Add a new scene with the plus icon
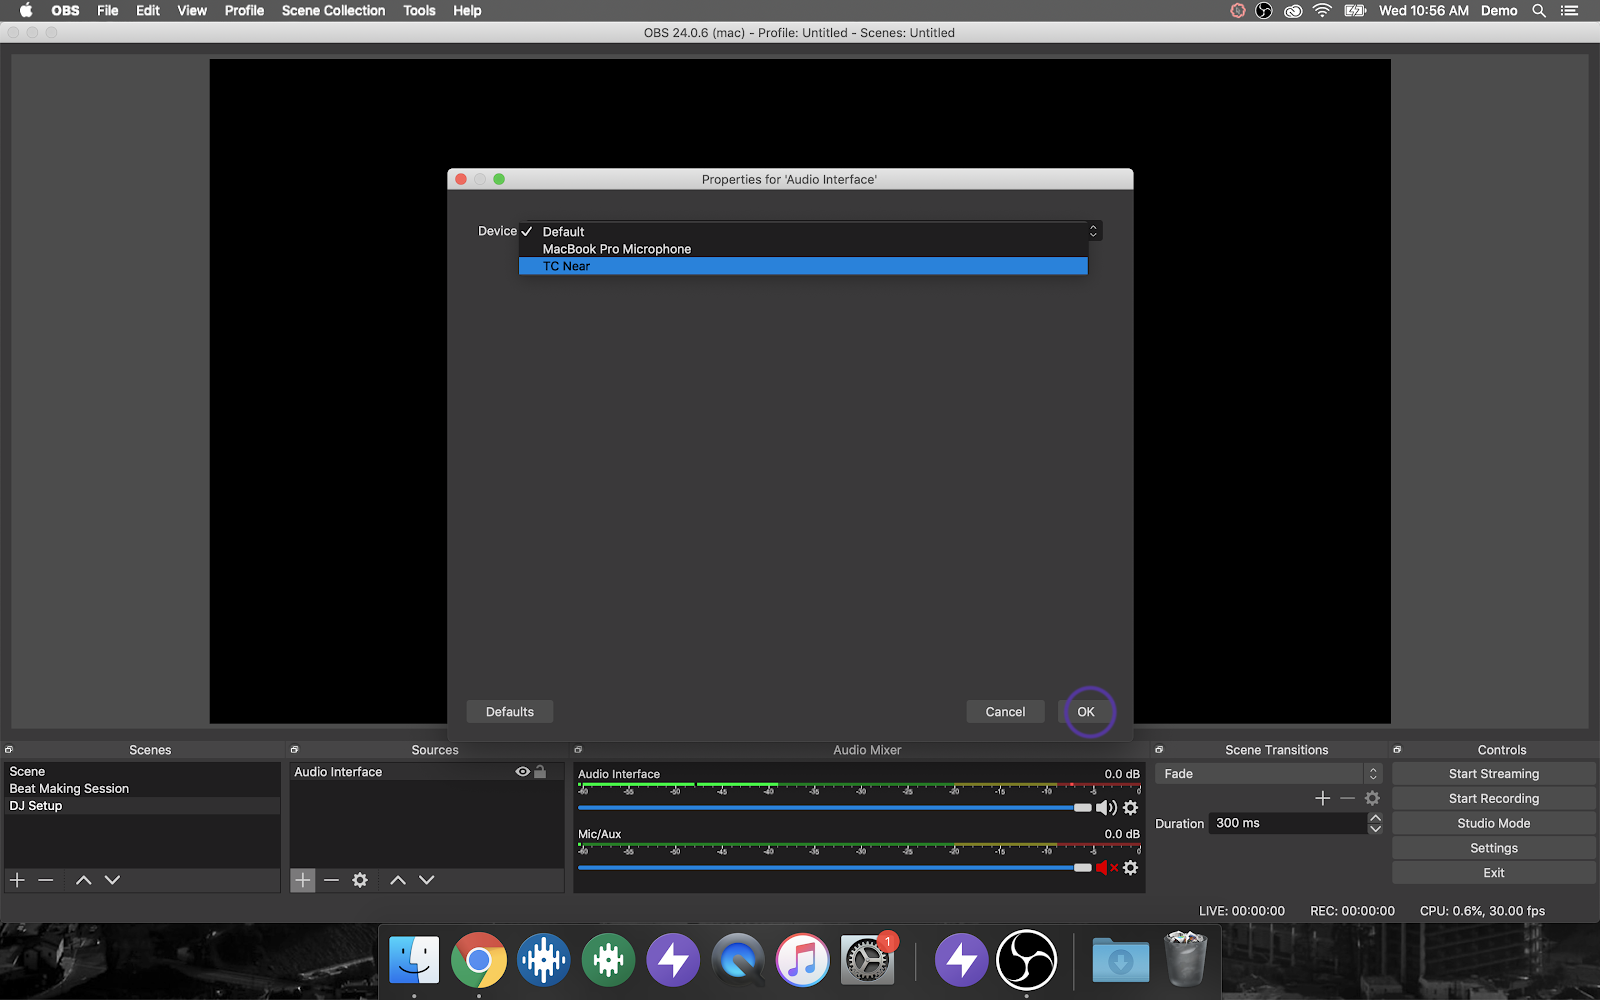Screen dimensions: 1600x1000 [17, 880]
